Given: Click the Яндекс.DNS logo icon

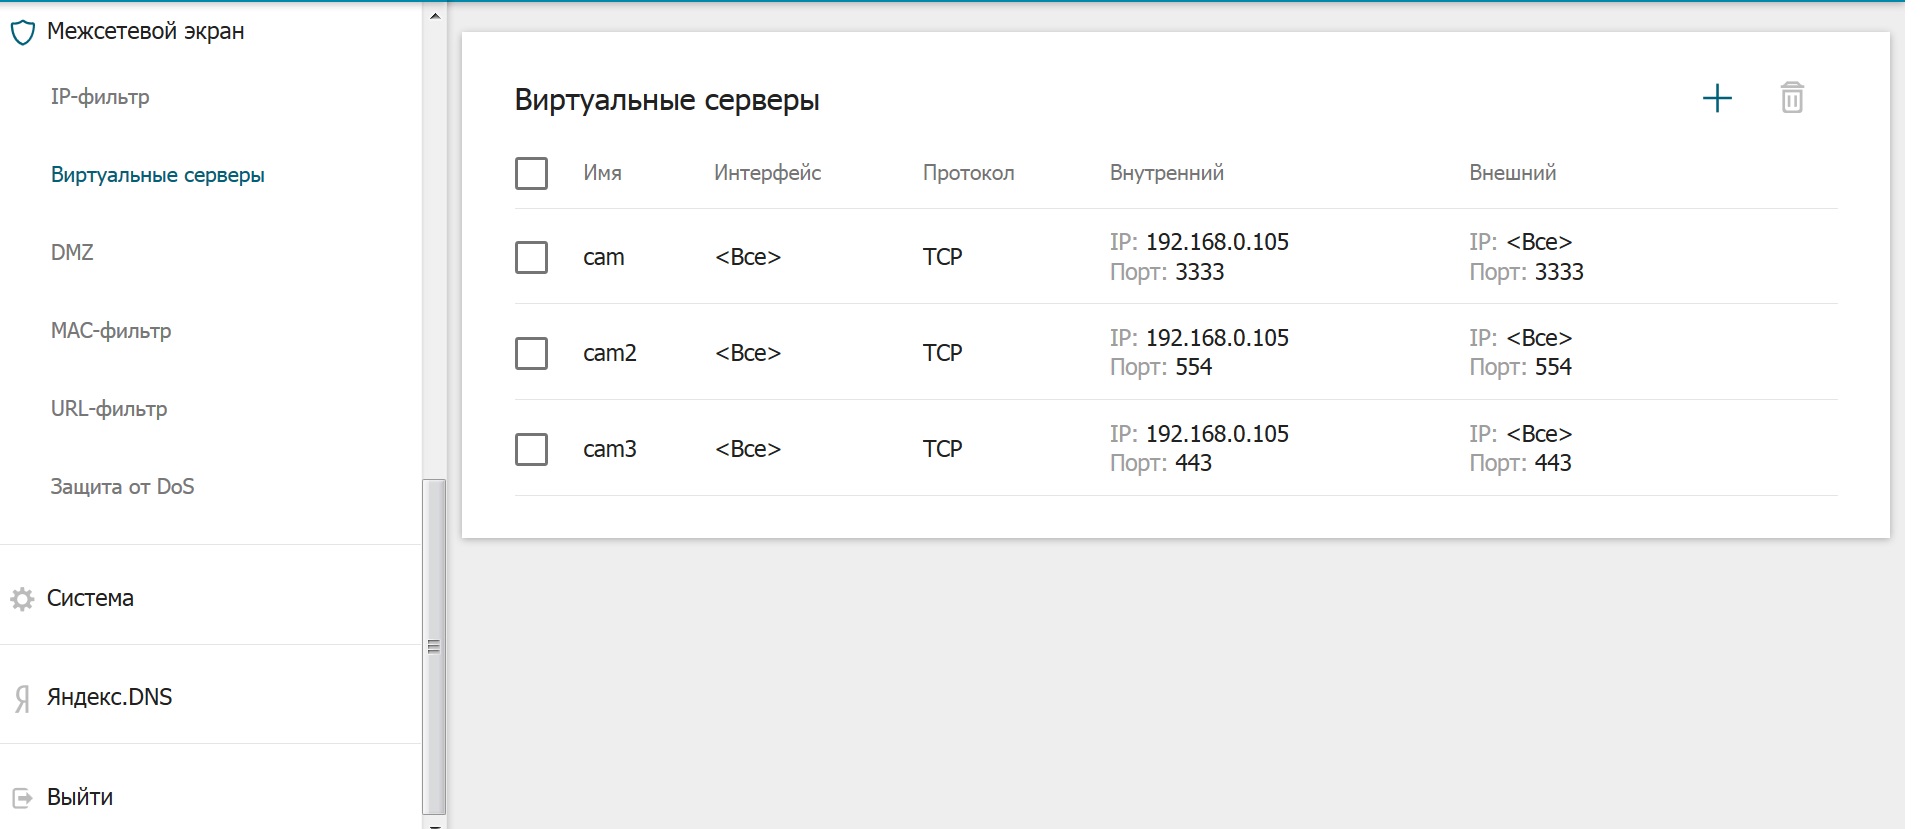Looking at the screenshot, I should (22, 698).
